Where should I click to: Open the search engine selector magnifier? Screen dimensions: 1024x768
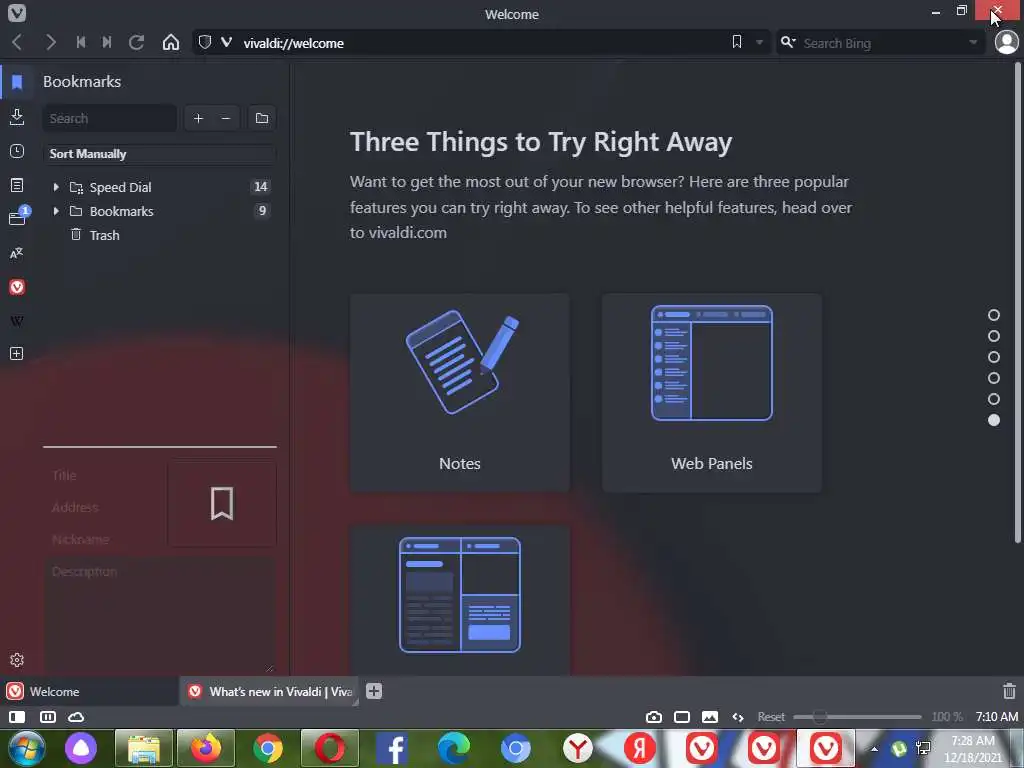(x=788, y=42)
